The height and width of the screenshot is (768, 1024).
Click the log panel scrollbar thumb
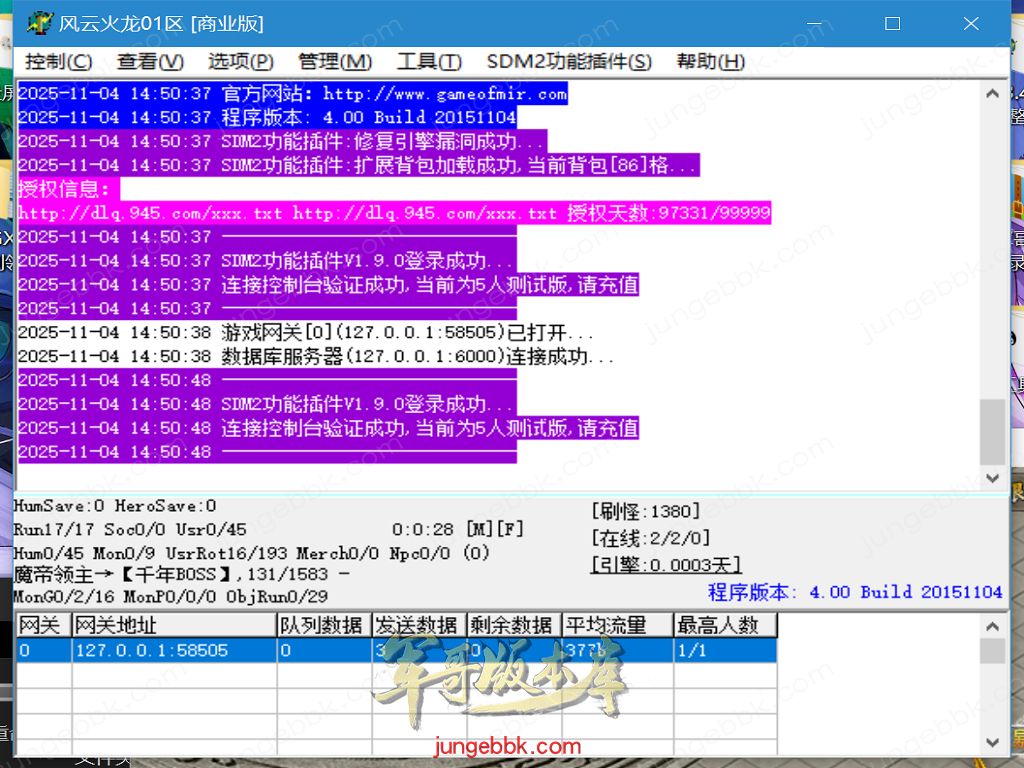click(992, 432)
